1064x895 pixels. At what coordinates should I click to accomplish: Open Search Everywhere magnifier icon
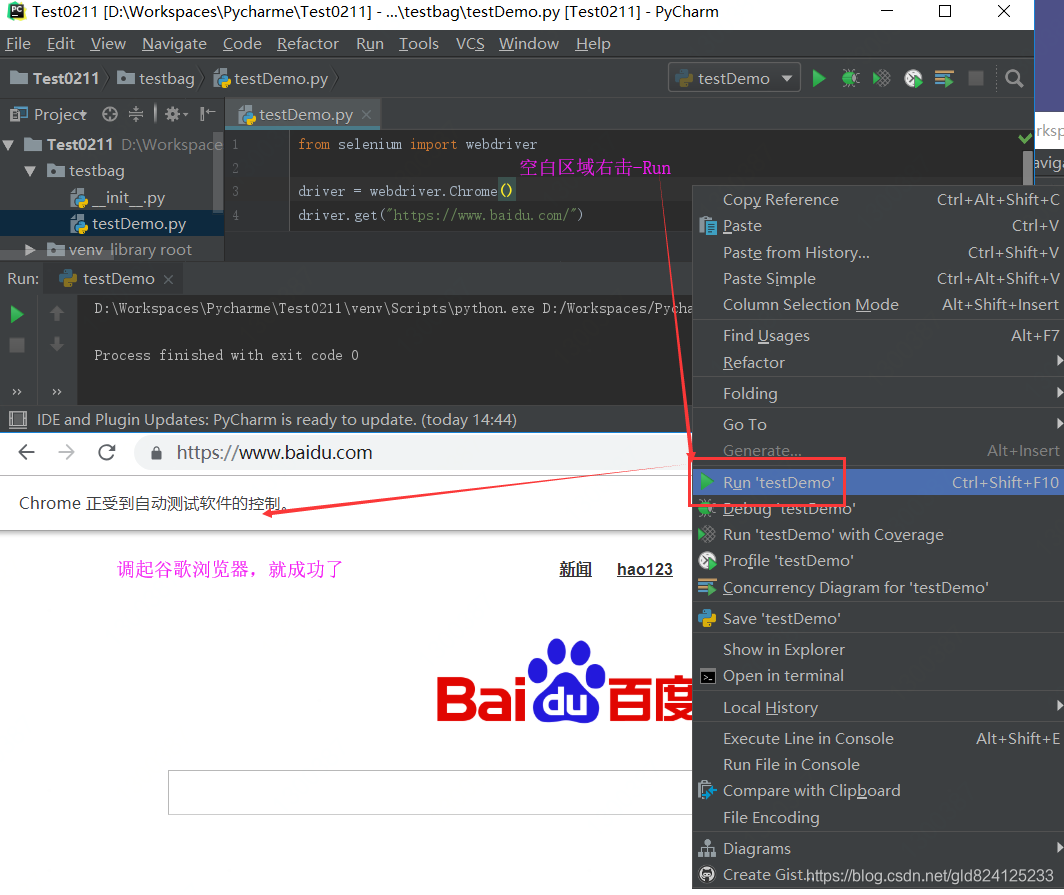click(1014, 79)
